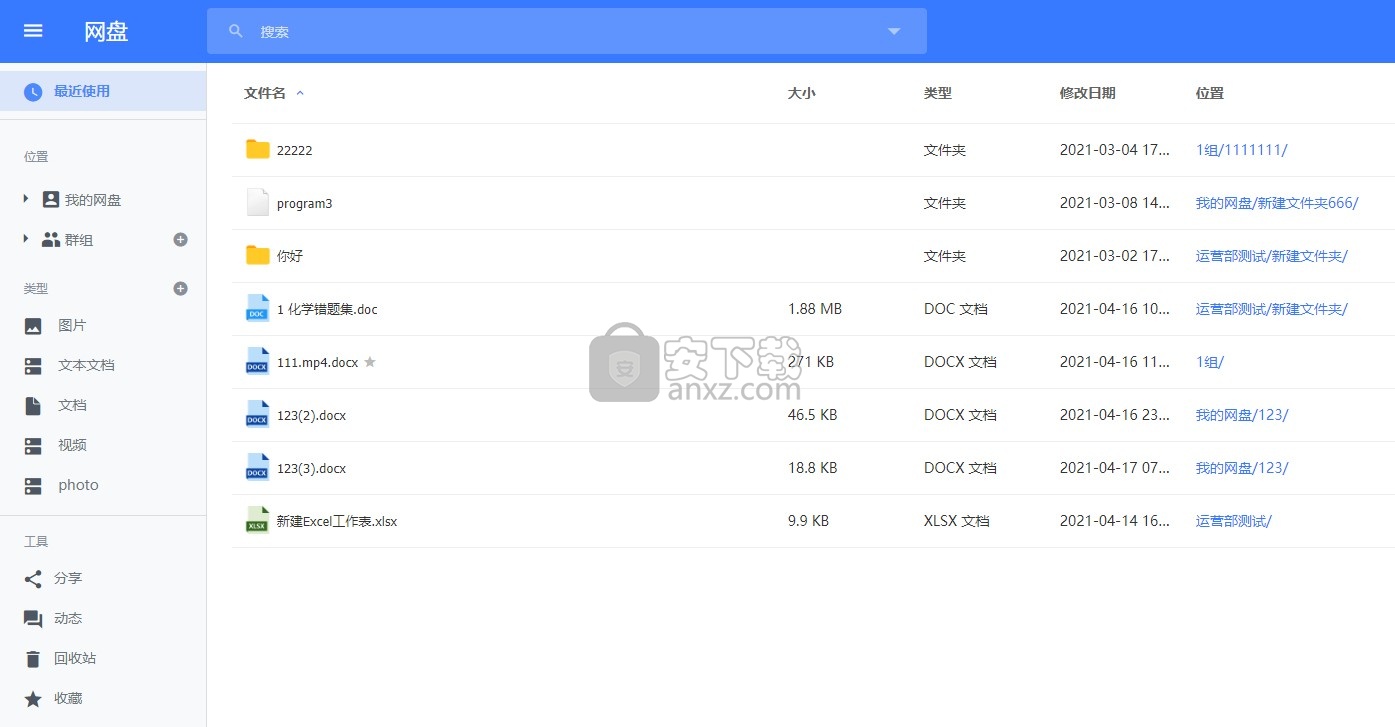
Task: Click the search magnifier icon
Action: [236, 31]
